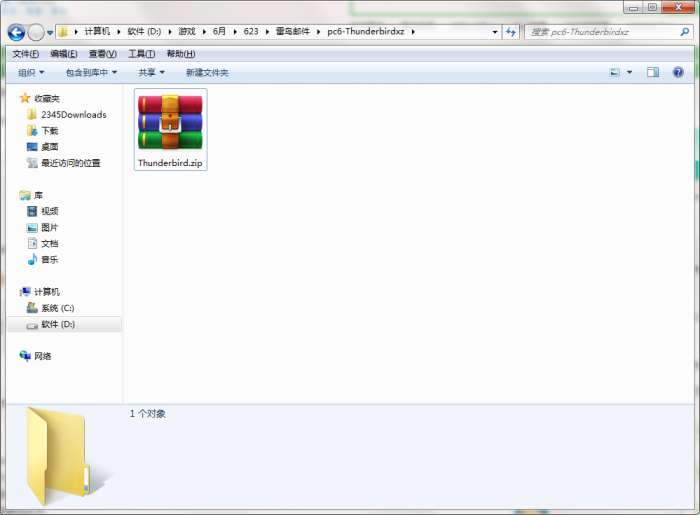
Task: Open the recent pages dropdown arrow
Action: [50, 33]
